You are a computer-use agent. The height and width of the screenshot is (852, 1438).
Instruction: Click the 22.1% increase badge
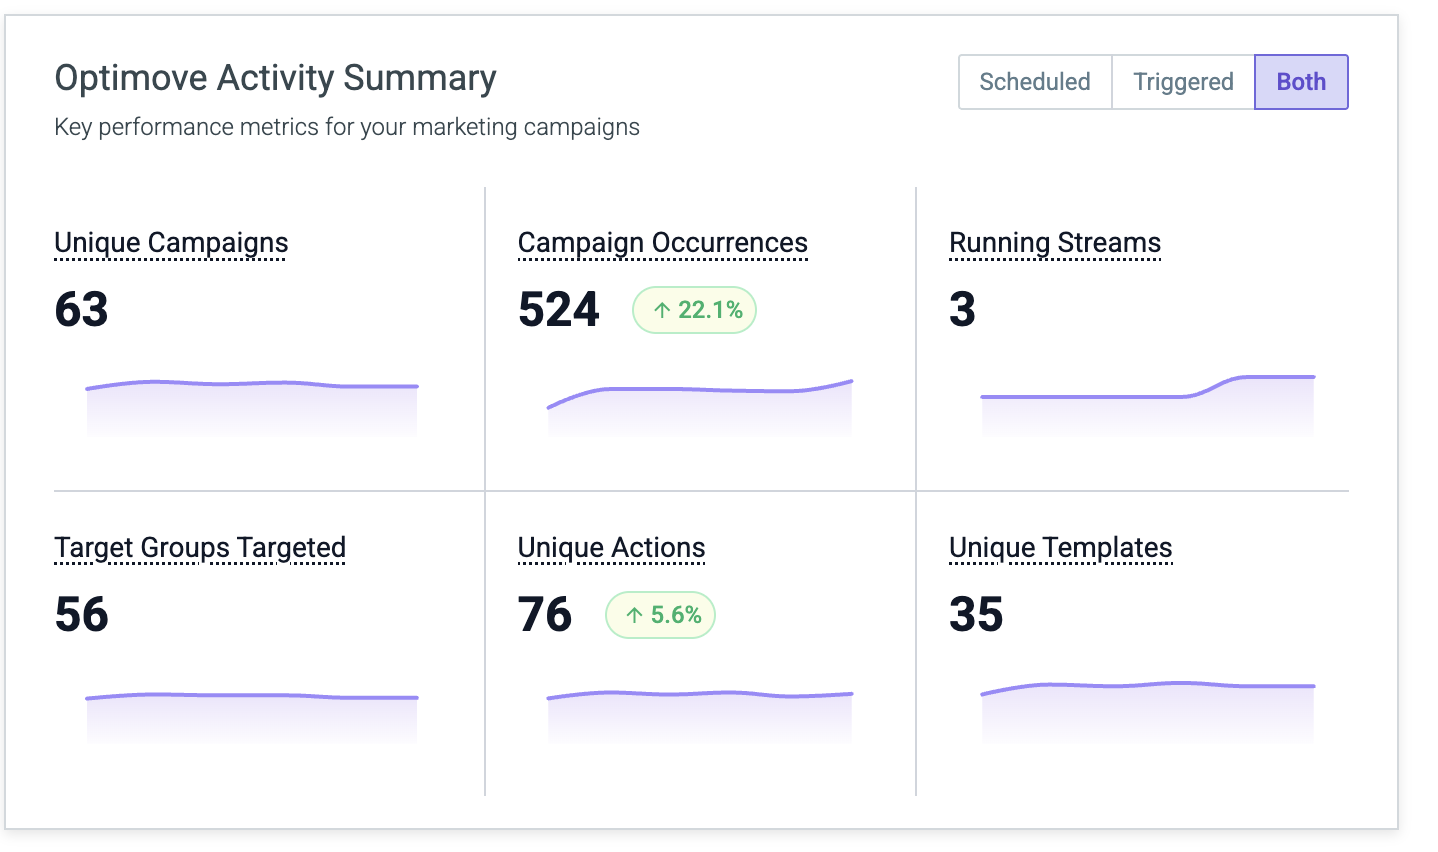[x=695, y=310]
